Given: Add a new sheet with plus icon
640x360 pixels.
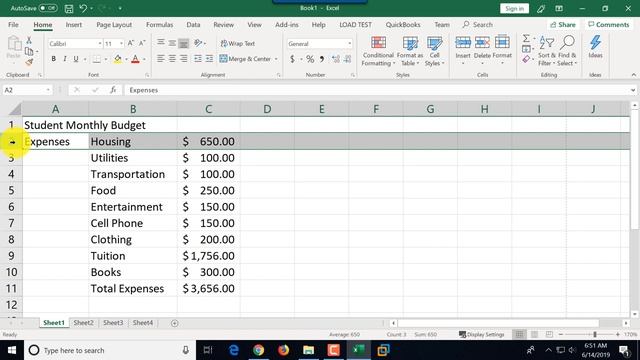Looking at the screenshot, I should pos(175,323).
